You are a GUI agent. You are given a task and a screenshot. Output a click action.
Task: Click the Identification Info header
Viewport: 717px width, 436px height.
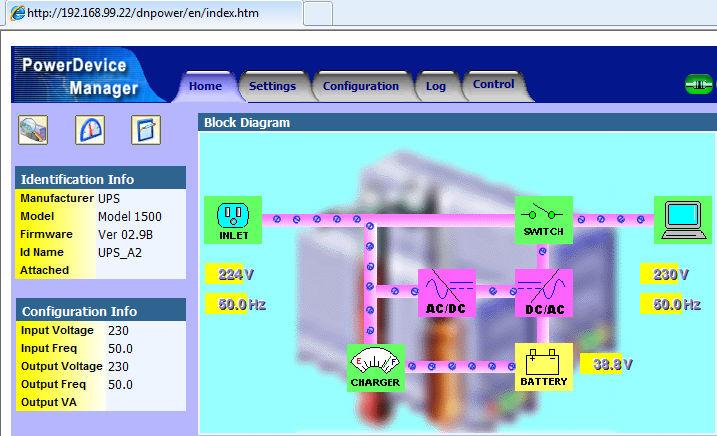click(101, 178)
